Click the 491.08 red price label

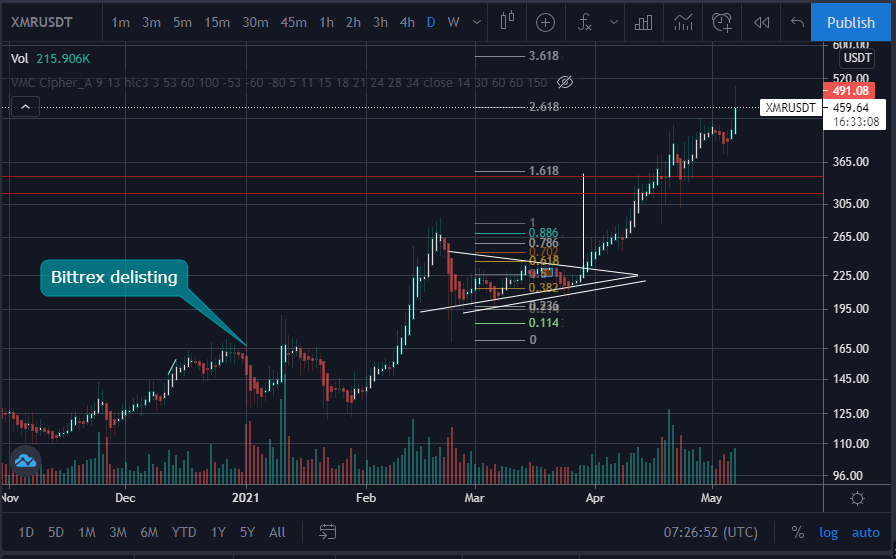pos(849,90)
